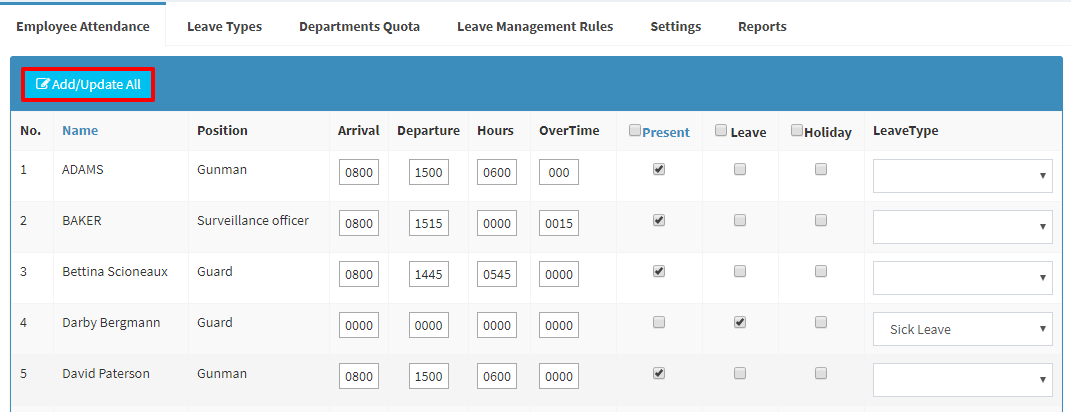Go to the Reports tab
Viewport: 1071px width, 412px height.
click(762, 27)
